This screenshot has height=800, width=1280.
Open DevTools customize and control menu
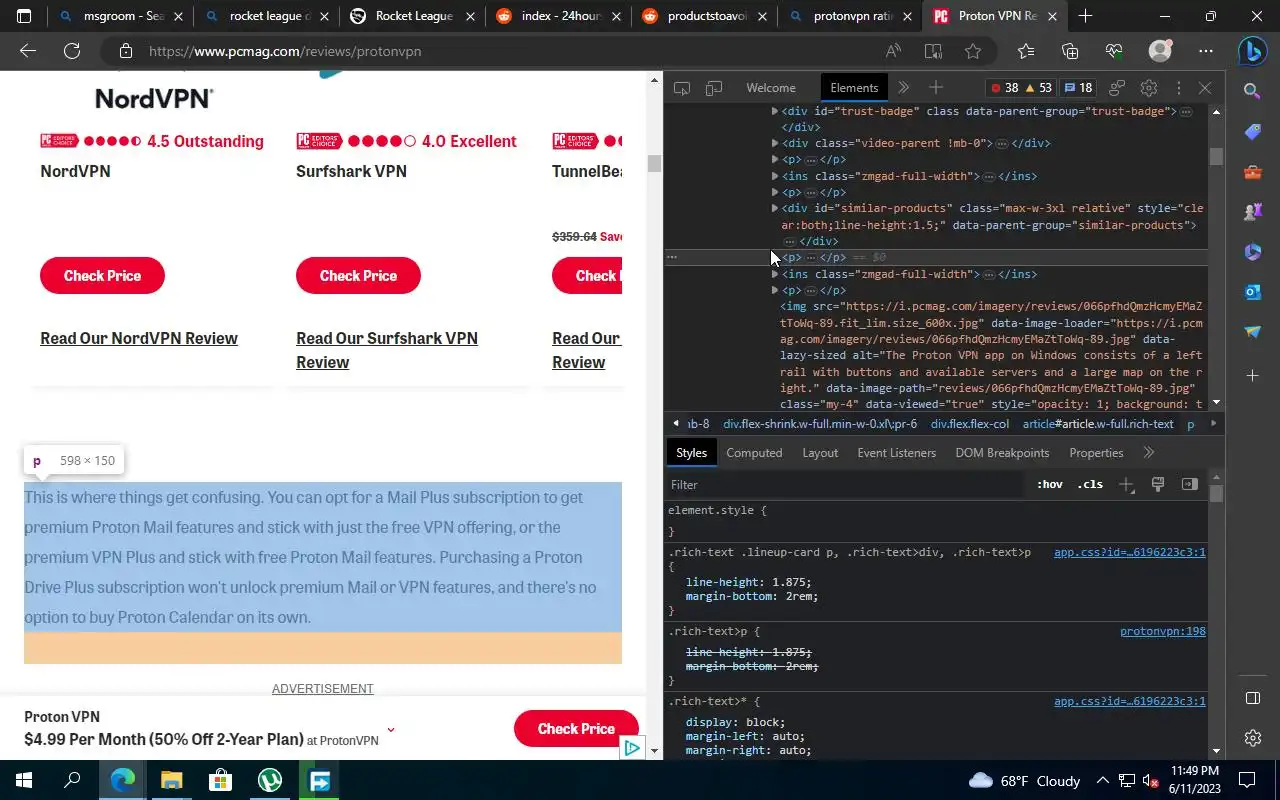click(1178, 88)
